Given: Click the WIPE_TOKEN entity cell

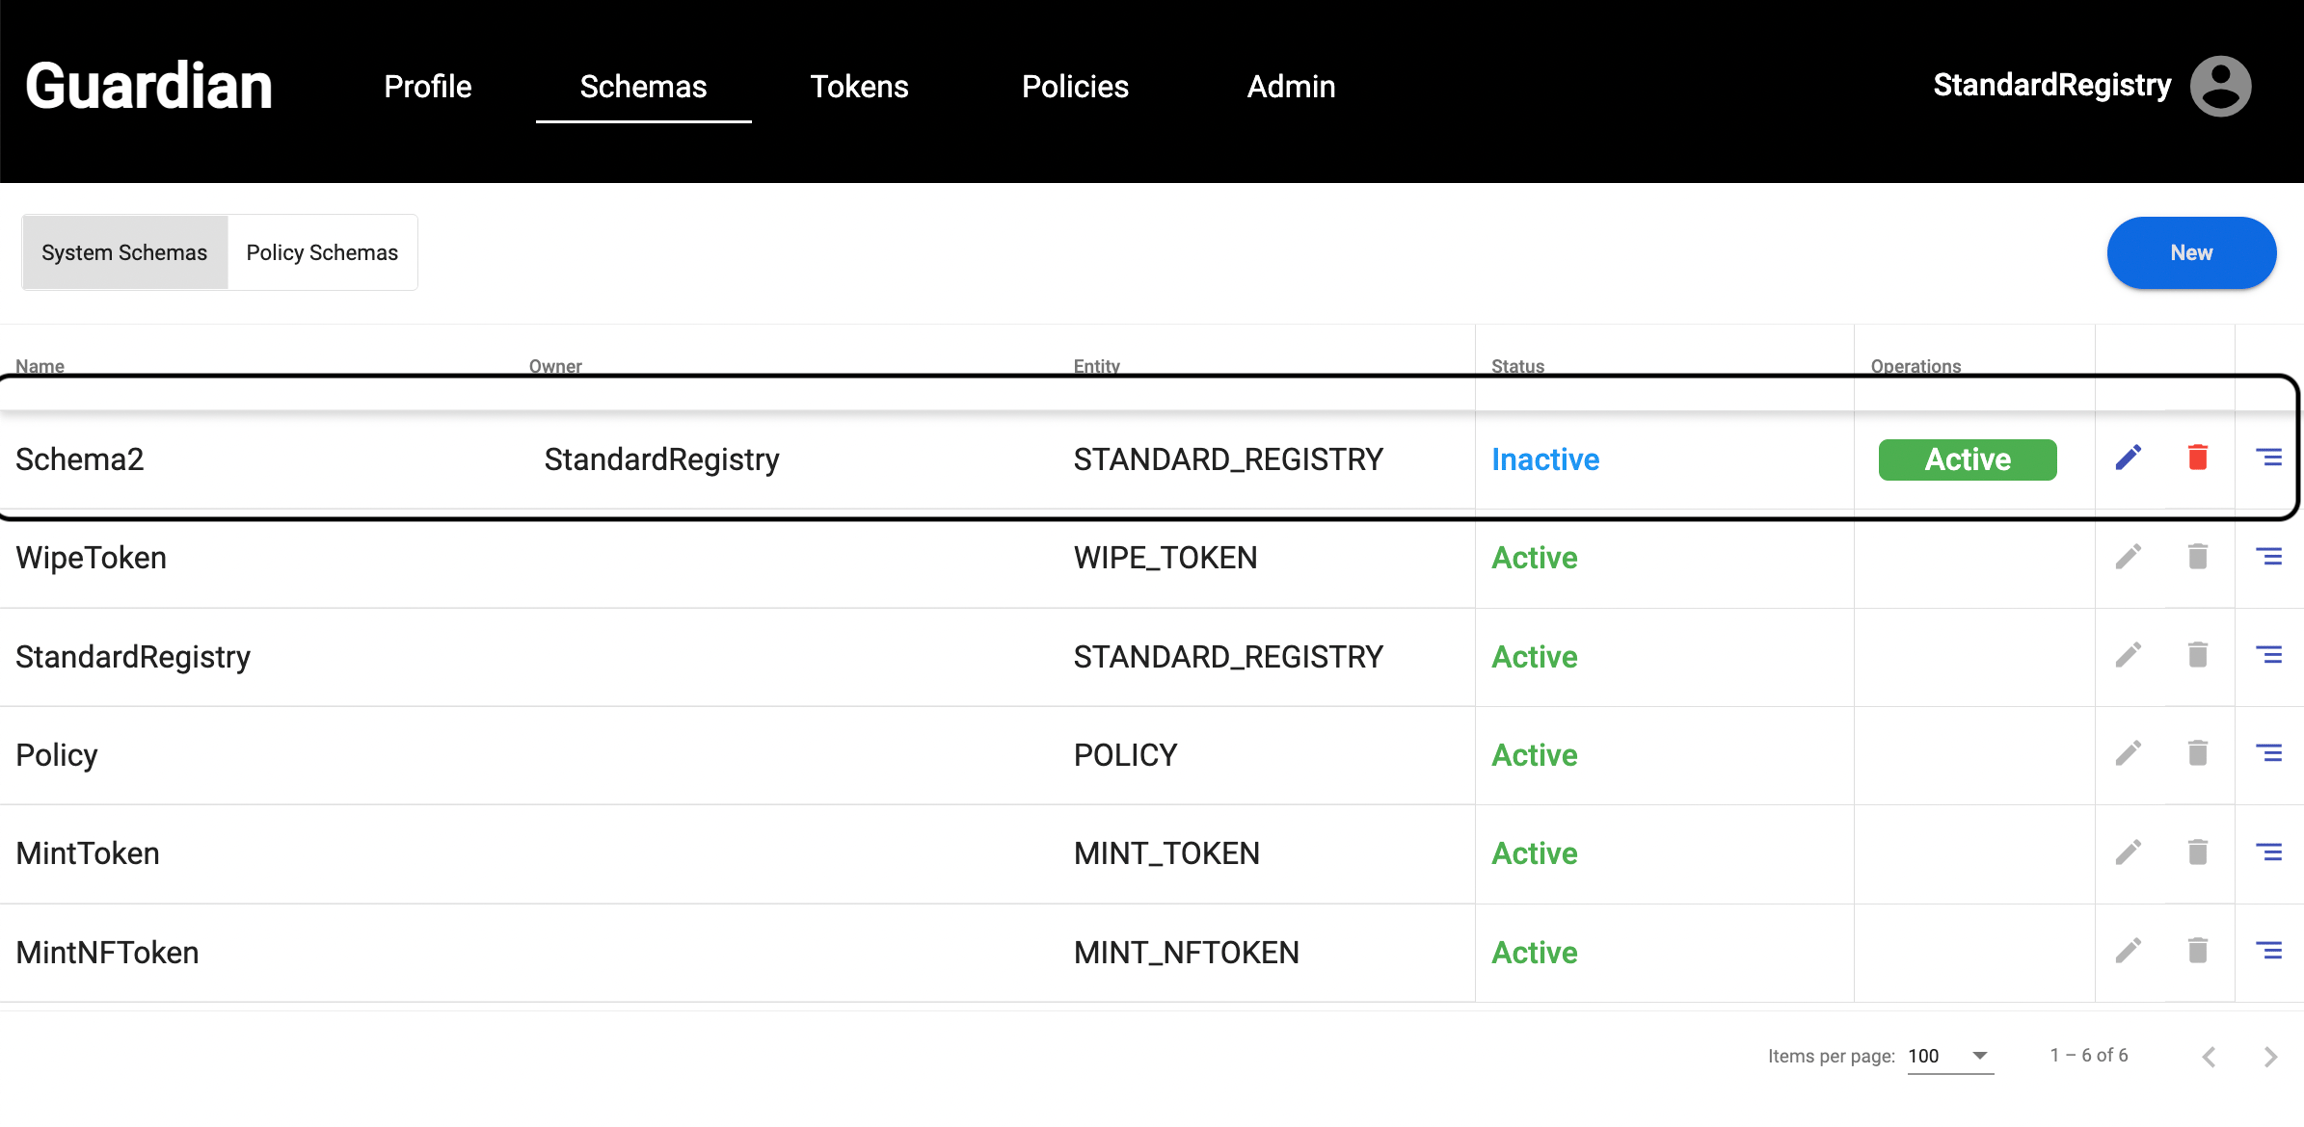Looking at the screenshot, I should 1165,558.
